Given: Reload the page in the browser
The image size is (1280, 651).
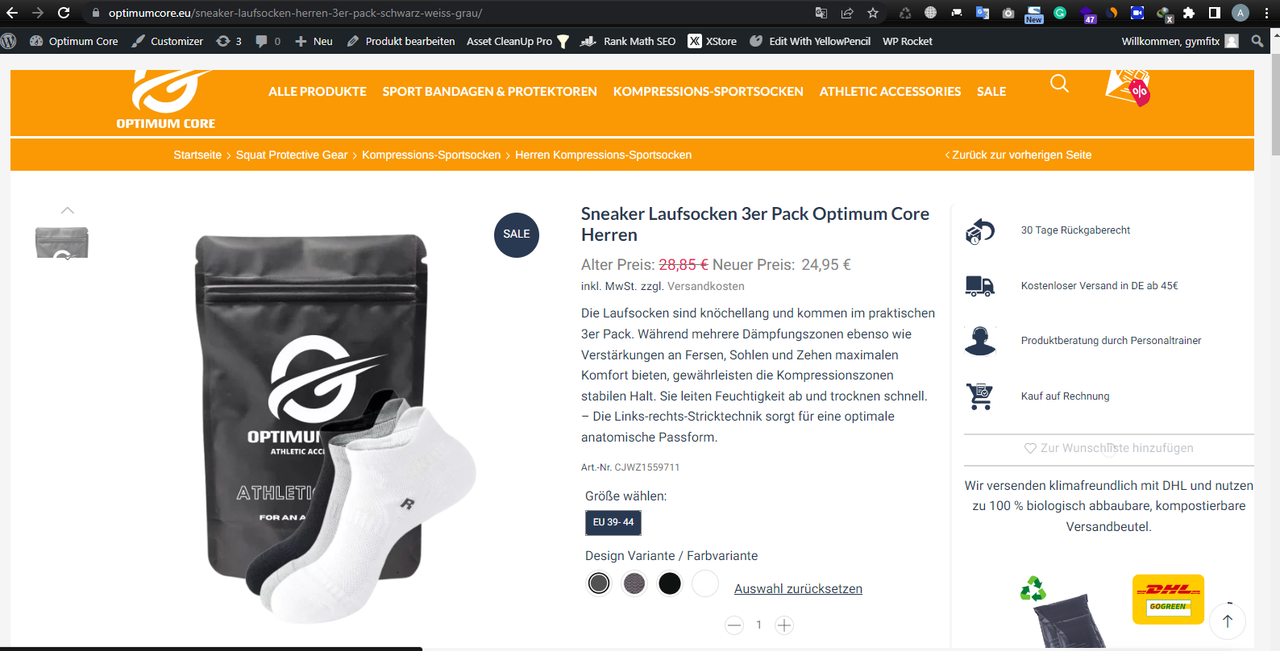Looking at the screenshot, I should click(64, 13).
